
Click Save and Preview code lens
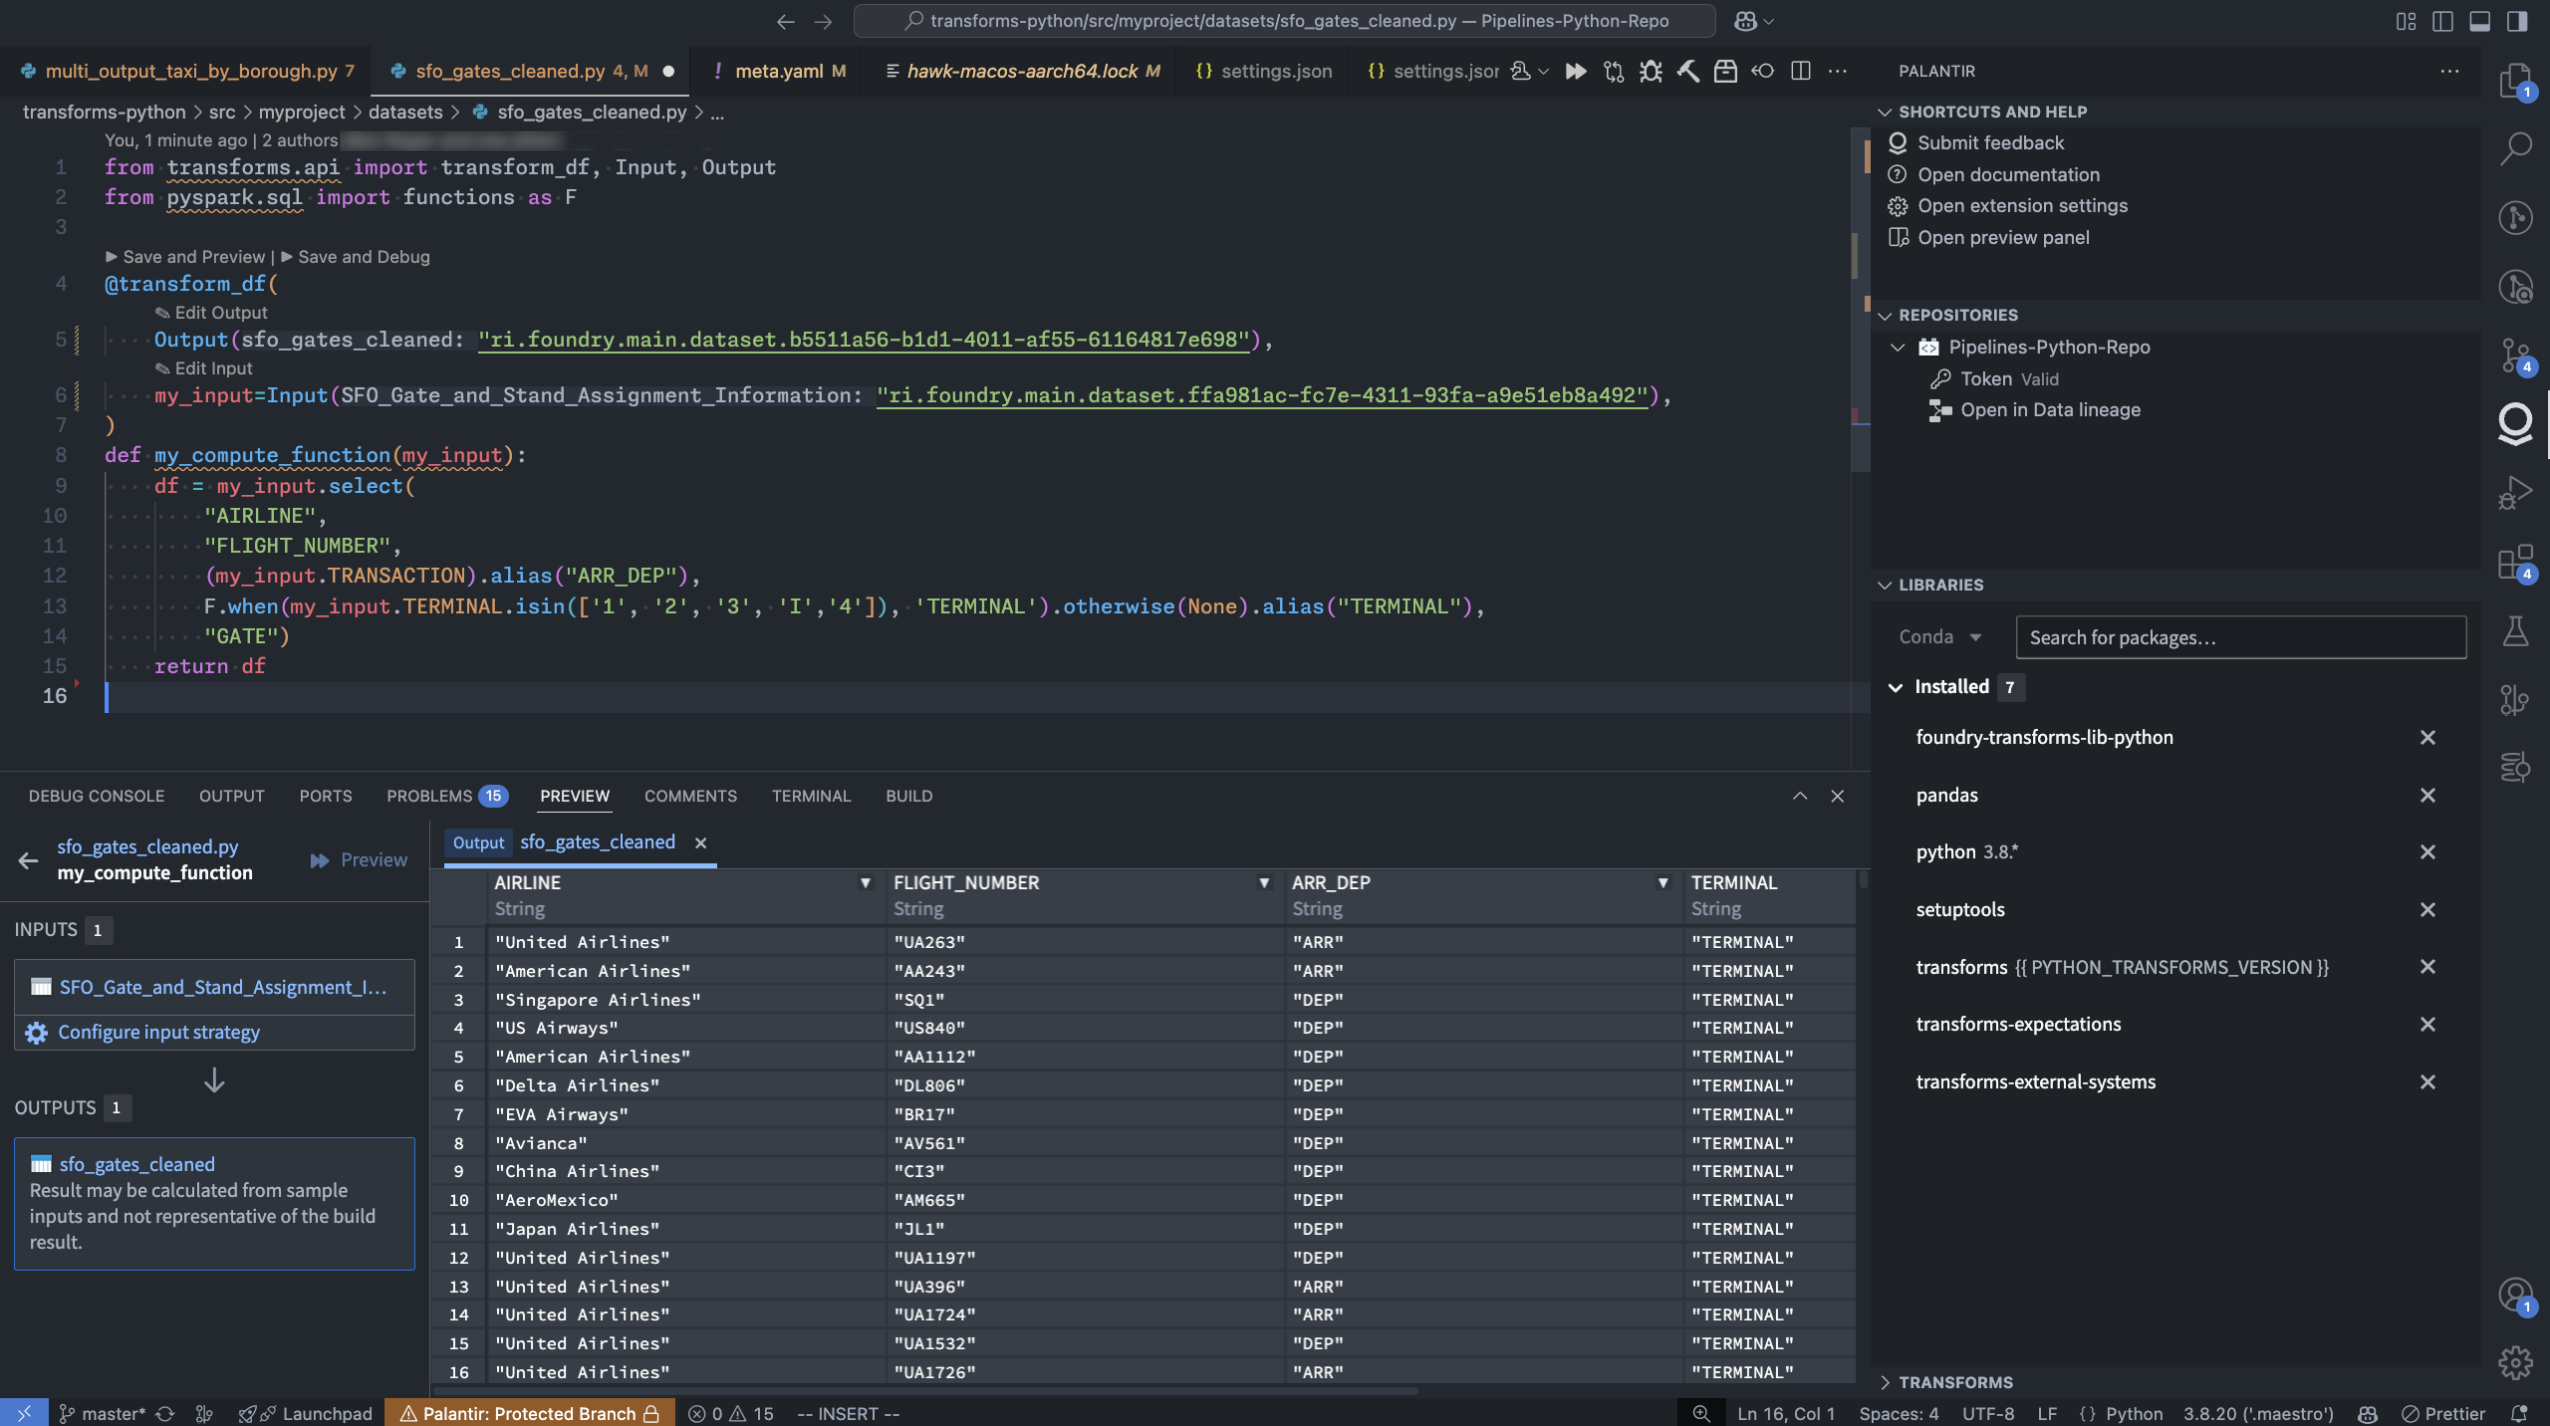[x=185, y=257]
